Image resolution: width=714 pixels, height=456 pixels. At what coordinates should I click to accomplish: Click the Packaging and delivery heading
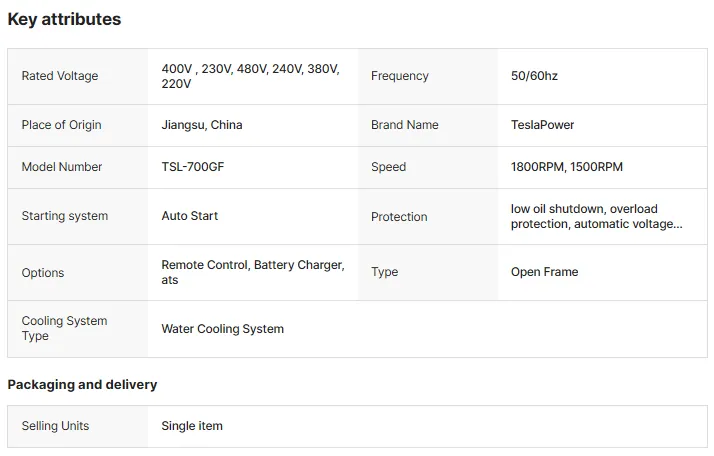click(x=82, y=384)
